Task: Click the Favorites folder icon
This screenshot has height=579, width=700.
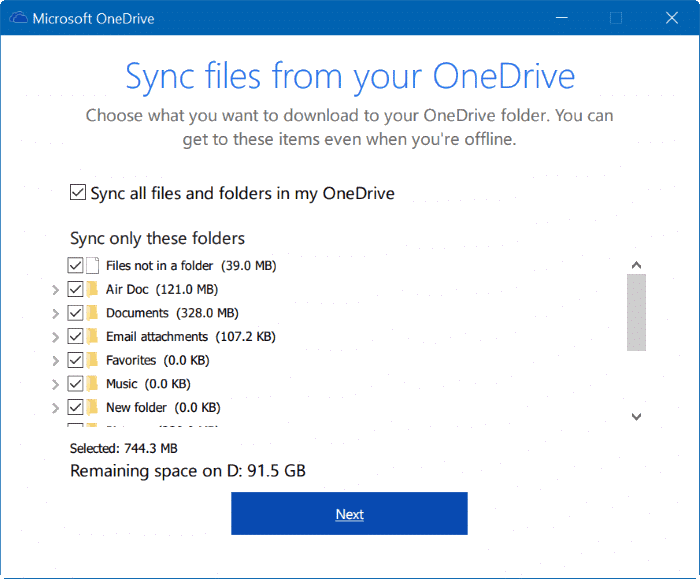Action: click(x=92, y=360)
